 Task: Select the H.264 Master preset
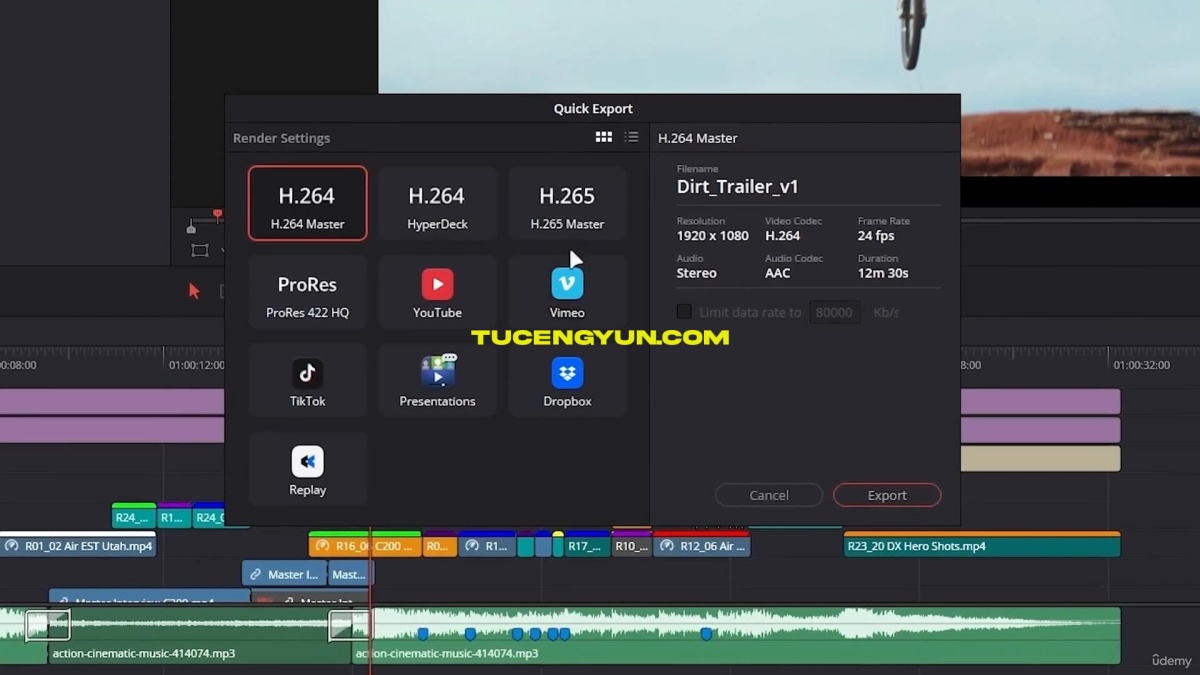coord(307,204)
